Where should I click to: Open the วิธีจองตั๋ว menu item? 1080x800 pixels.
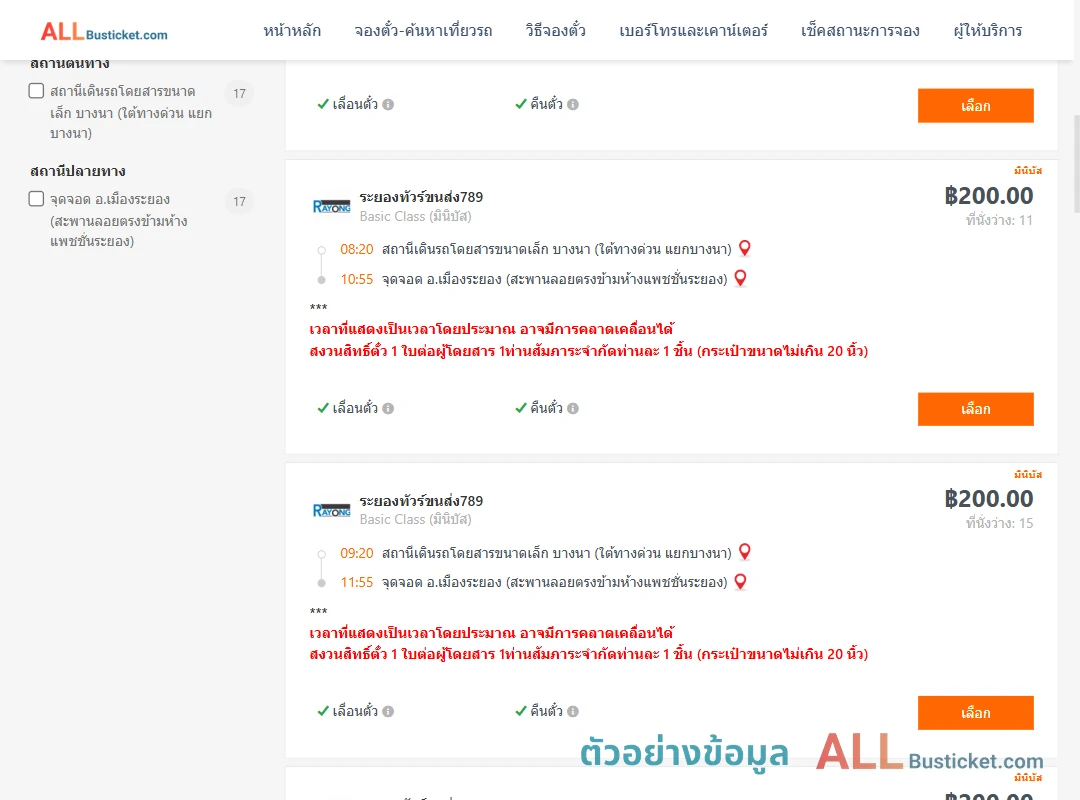(555, 31)
